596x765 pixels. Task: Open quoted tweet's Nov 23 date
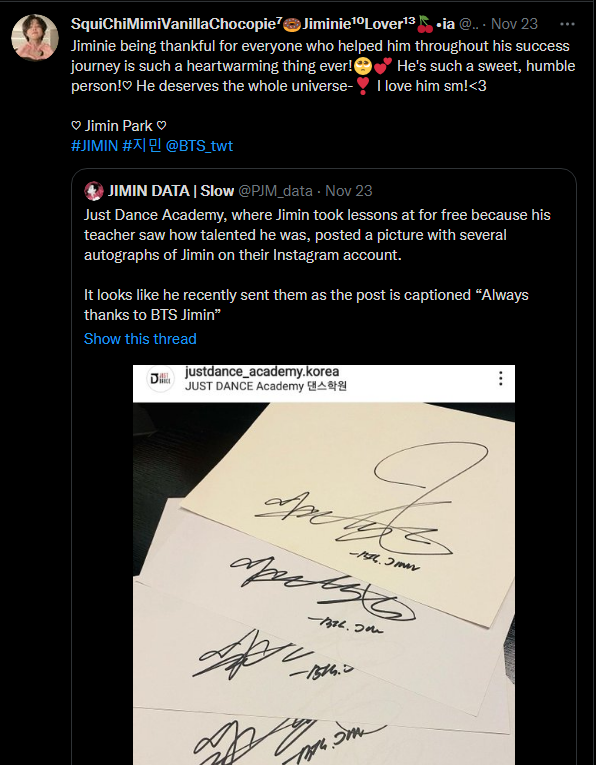point(348,191)
